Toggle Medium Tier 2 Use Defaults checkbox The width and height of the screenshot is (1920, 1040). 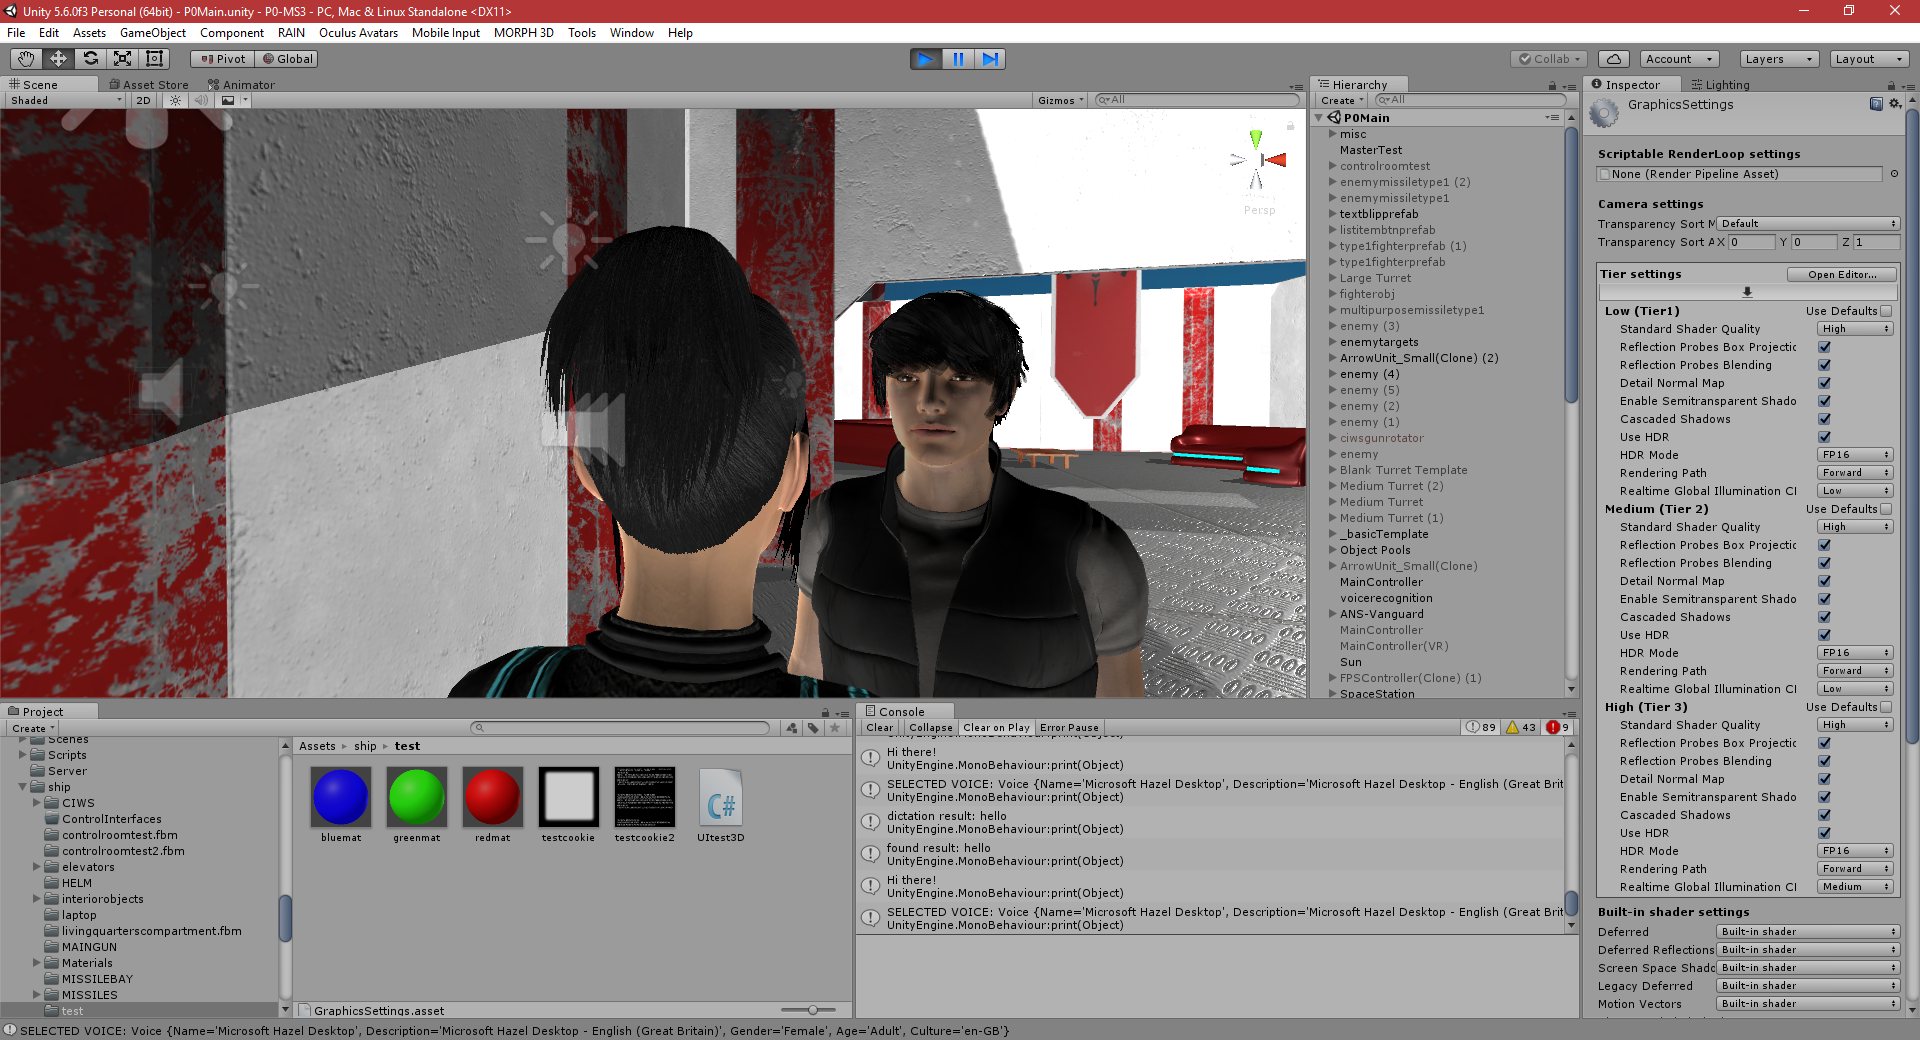[x=1886, y=509]
